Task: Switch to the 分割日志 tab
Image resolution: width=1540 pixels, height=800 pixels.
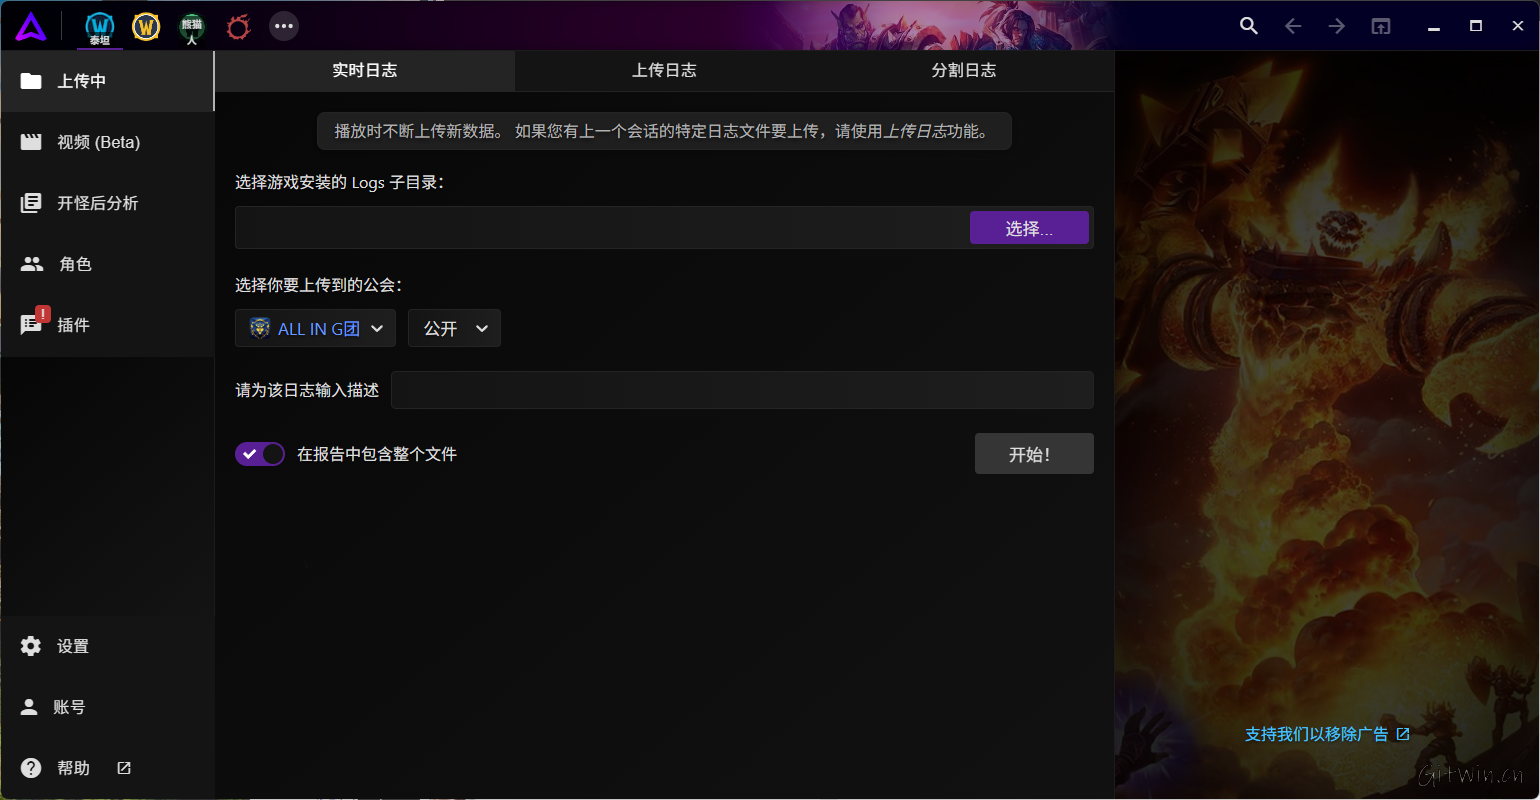Action: pos(963,71)
